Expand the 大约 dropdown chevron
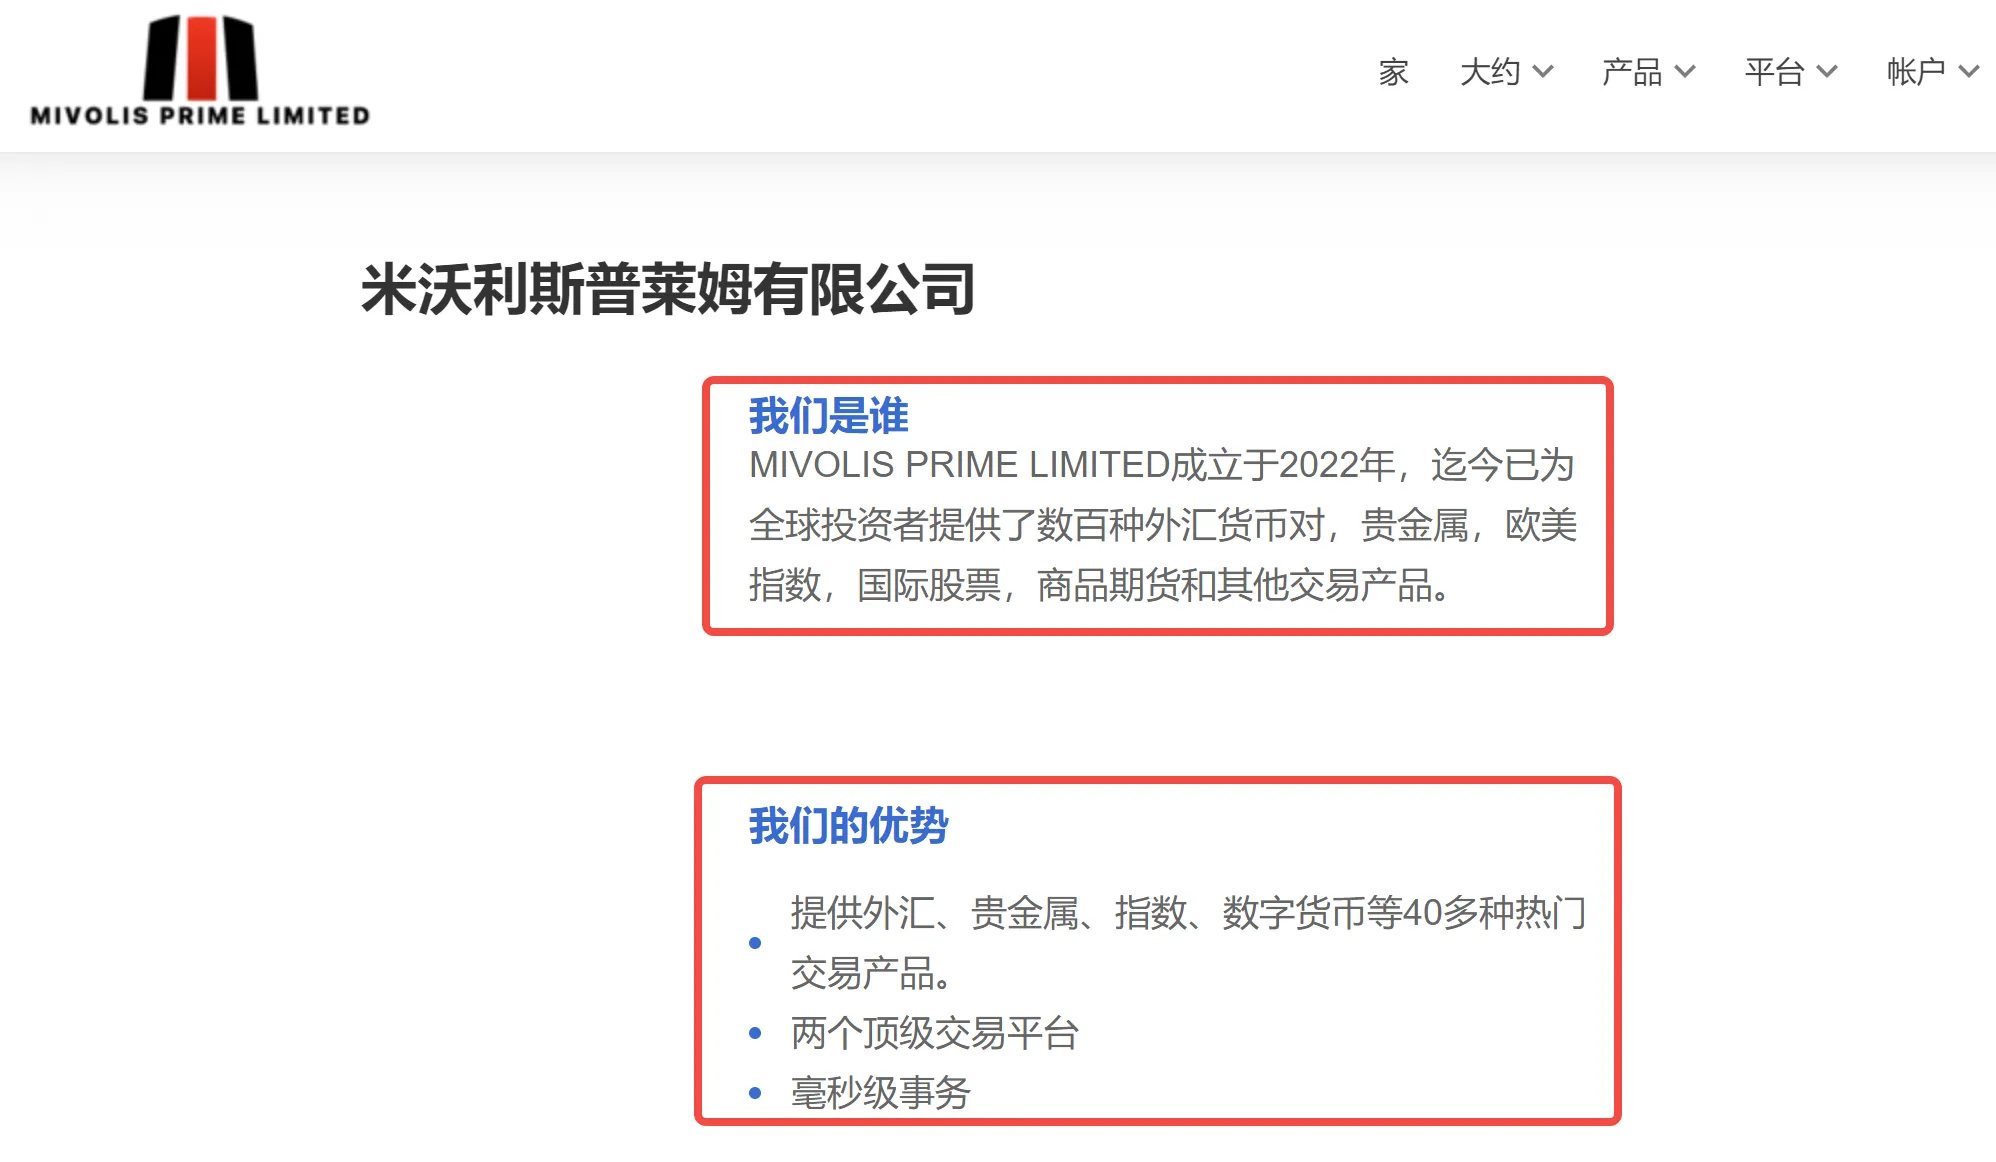The height and width of the screenshot is (1162, 1996). [1543, 72]
